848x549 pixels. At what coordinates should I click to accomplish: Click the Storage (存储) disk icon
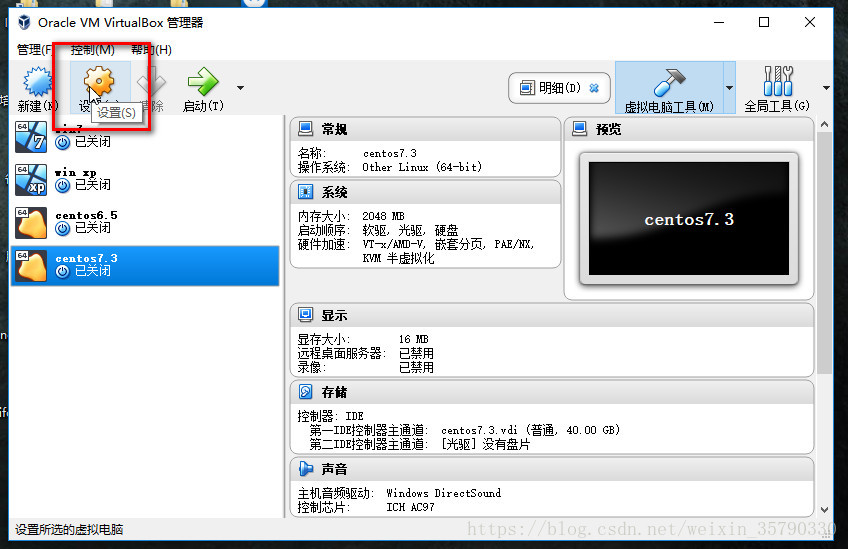coord(306,392)
